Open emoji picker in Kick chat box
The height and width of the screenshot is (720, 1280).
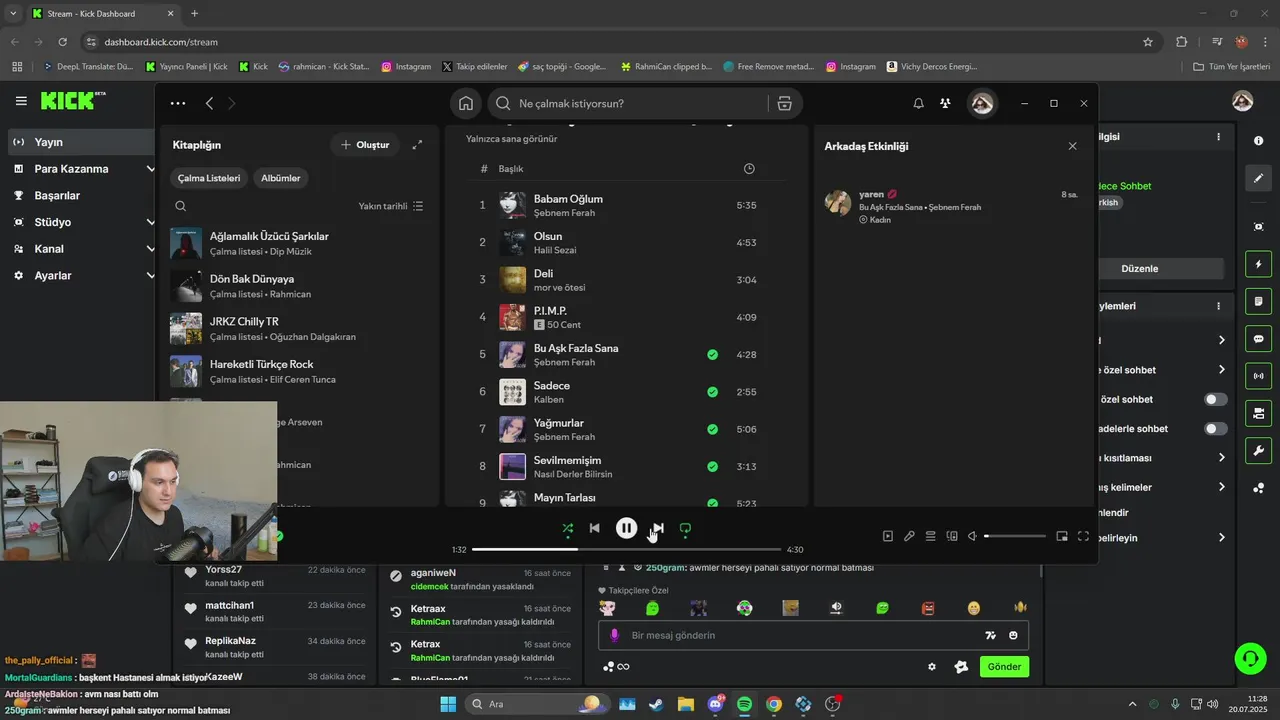pos(1013,635)
